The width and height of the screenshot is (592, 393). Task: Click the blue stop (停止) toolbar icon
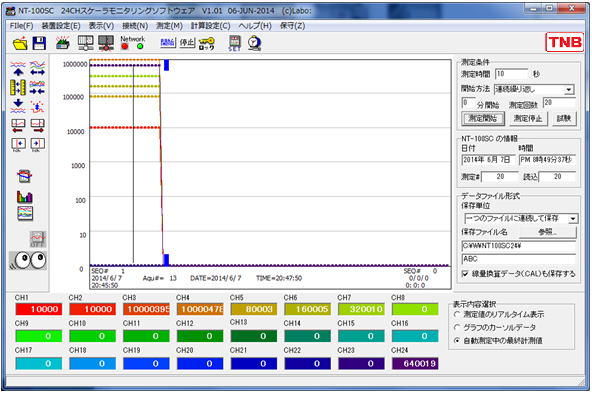click(187, 43)
